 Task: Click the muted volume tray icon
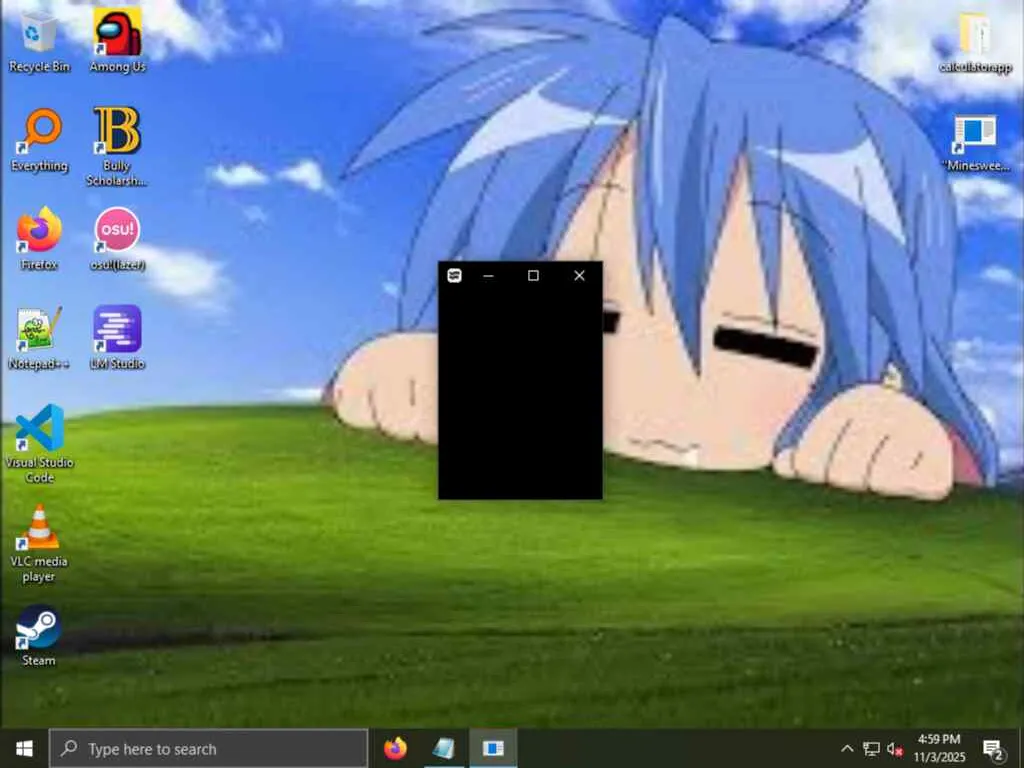(x=895, y=749)
